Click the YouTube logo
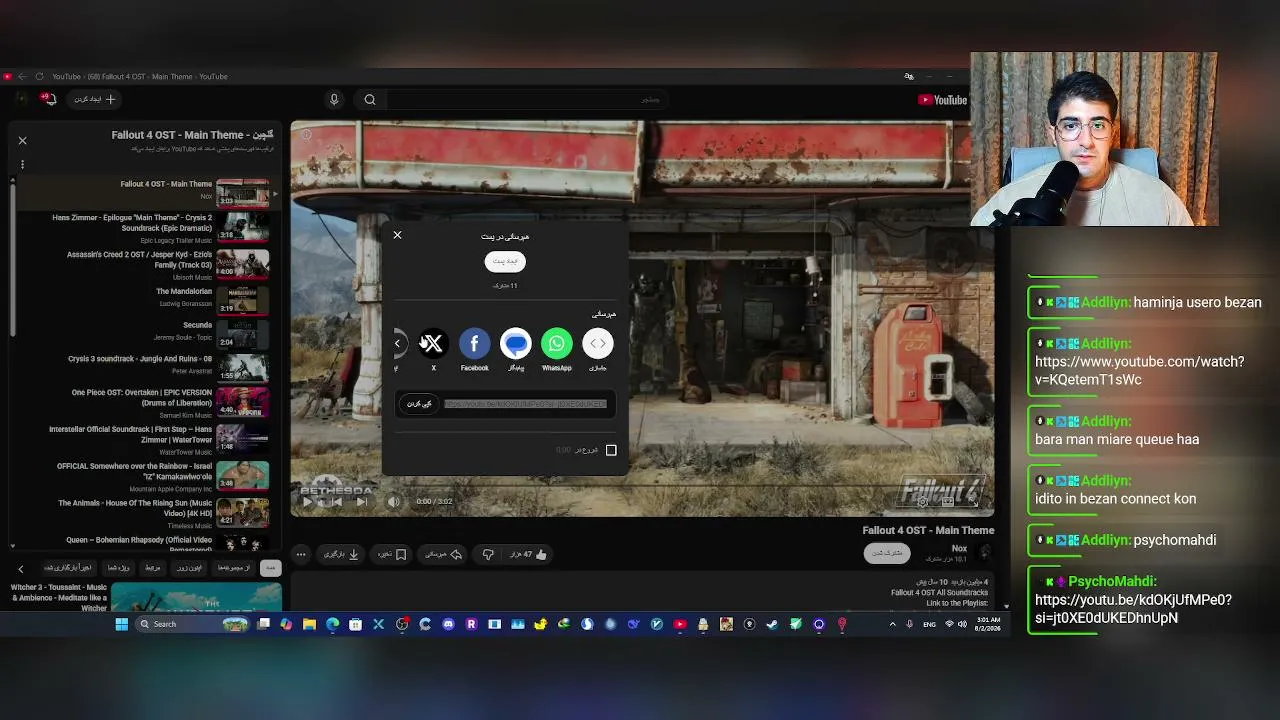The width and height of the screenshot is (1280, 720). (x=942, y=100)
